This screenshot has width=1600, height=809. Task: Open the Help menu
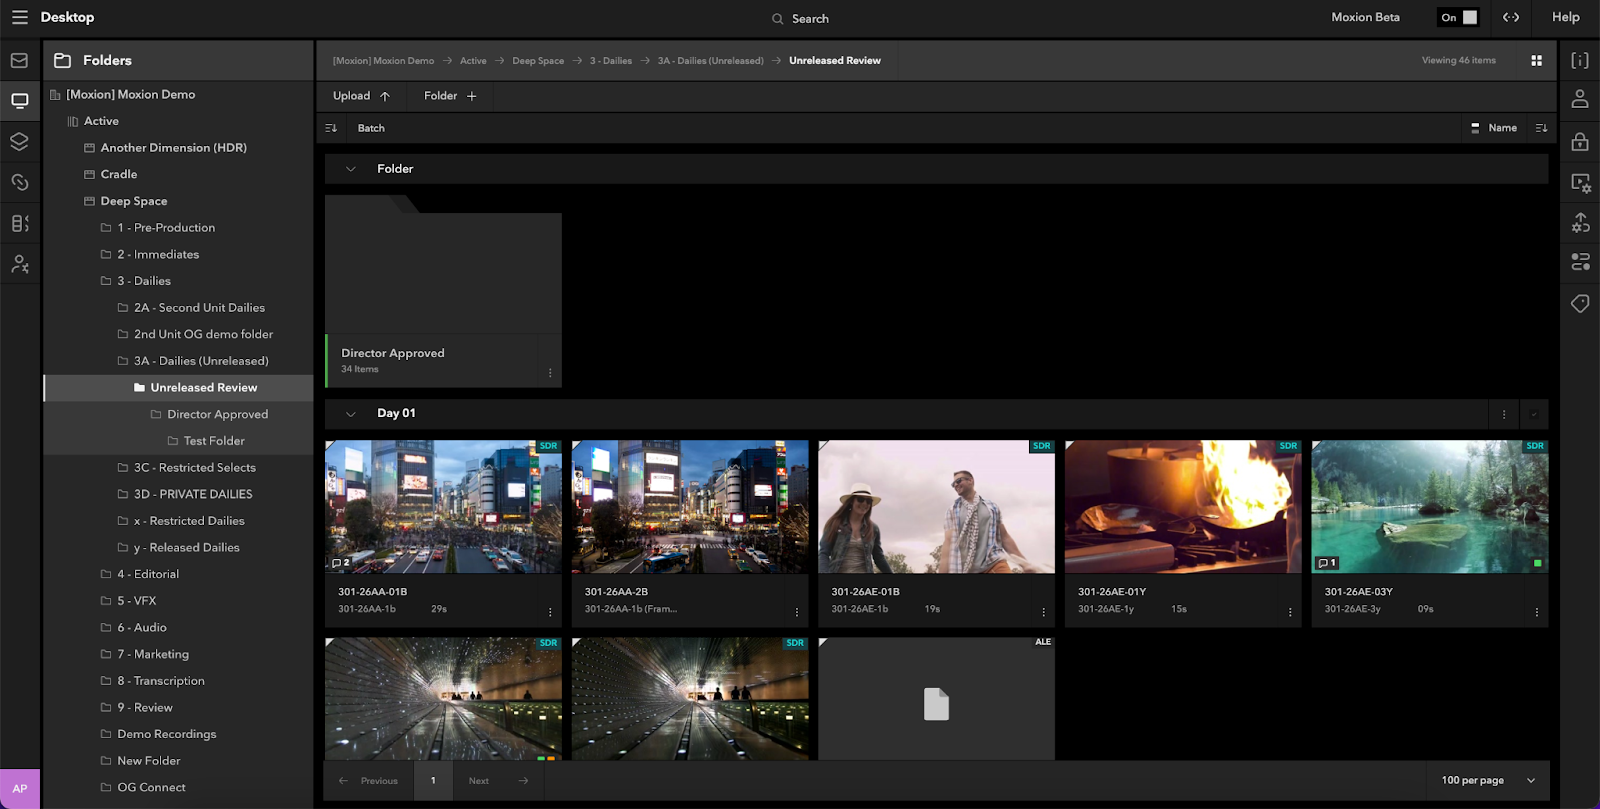click(1565, 18)
